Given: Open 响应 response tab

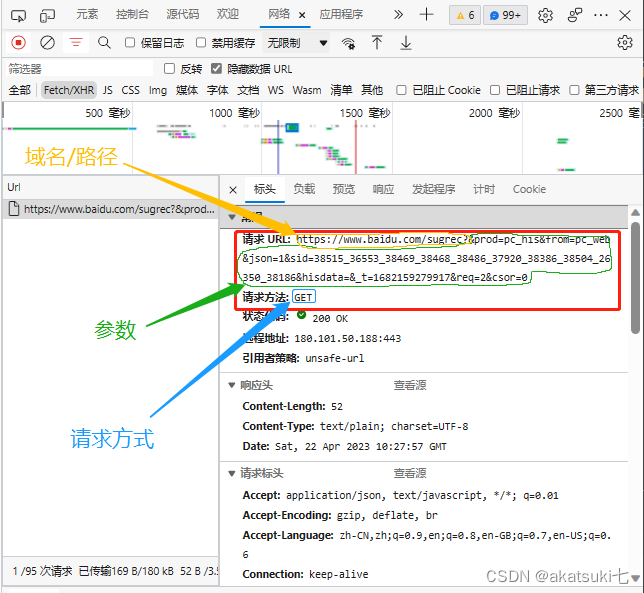Looking at the screenshot, I should click(x=383, y=189).
